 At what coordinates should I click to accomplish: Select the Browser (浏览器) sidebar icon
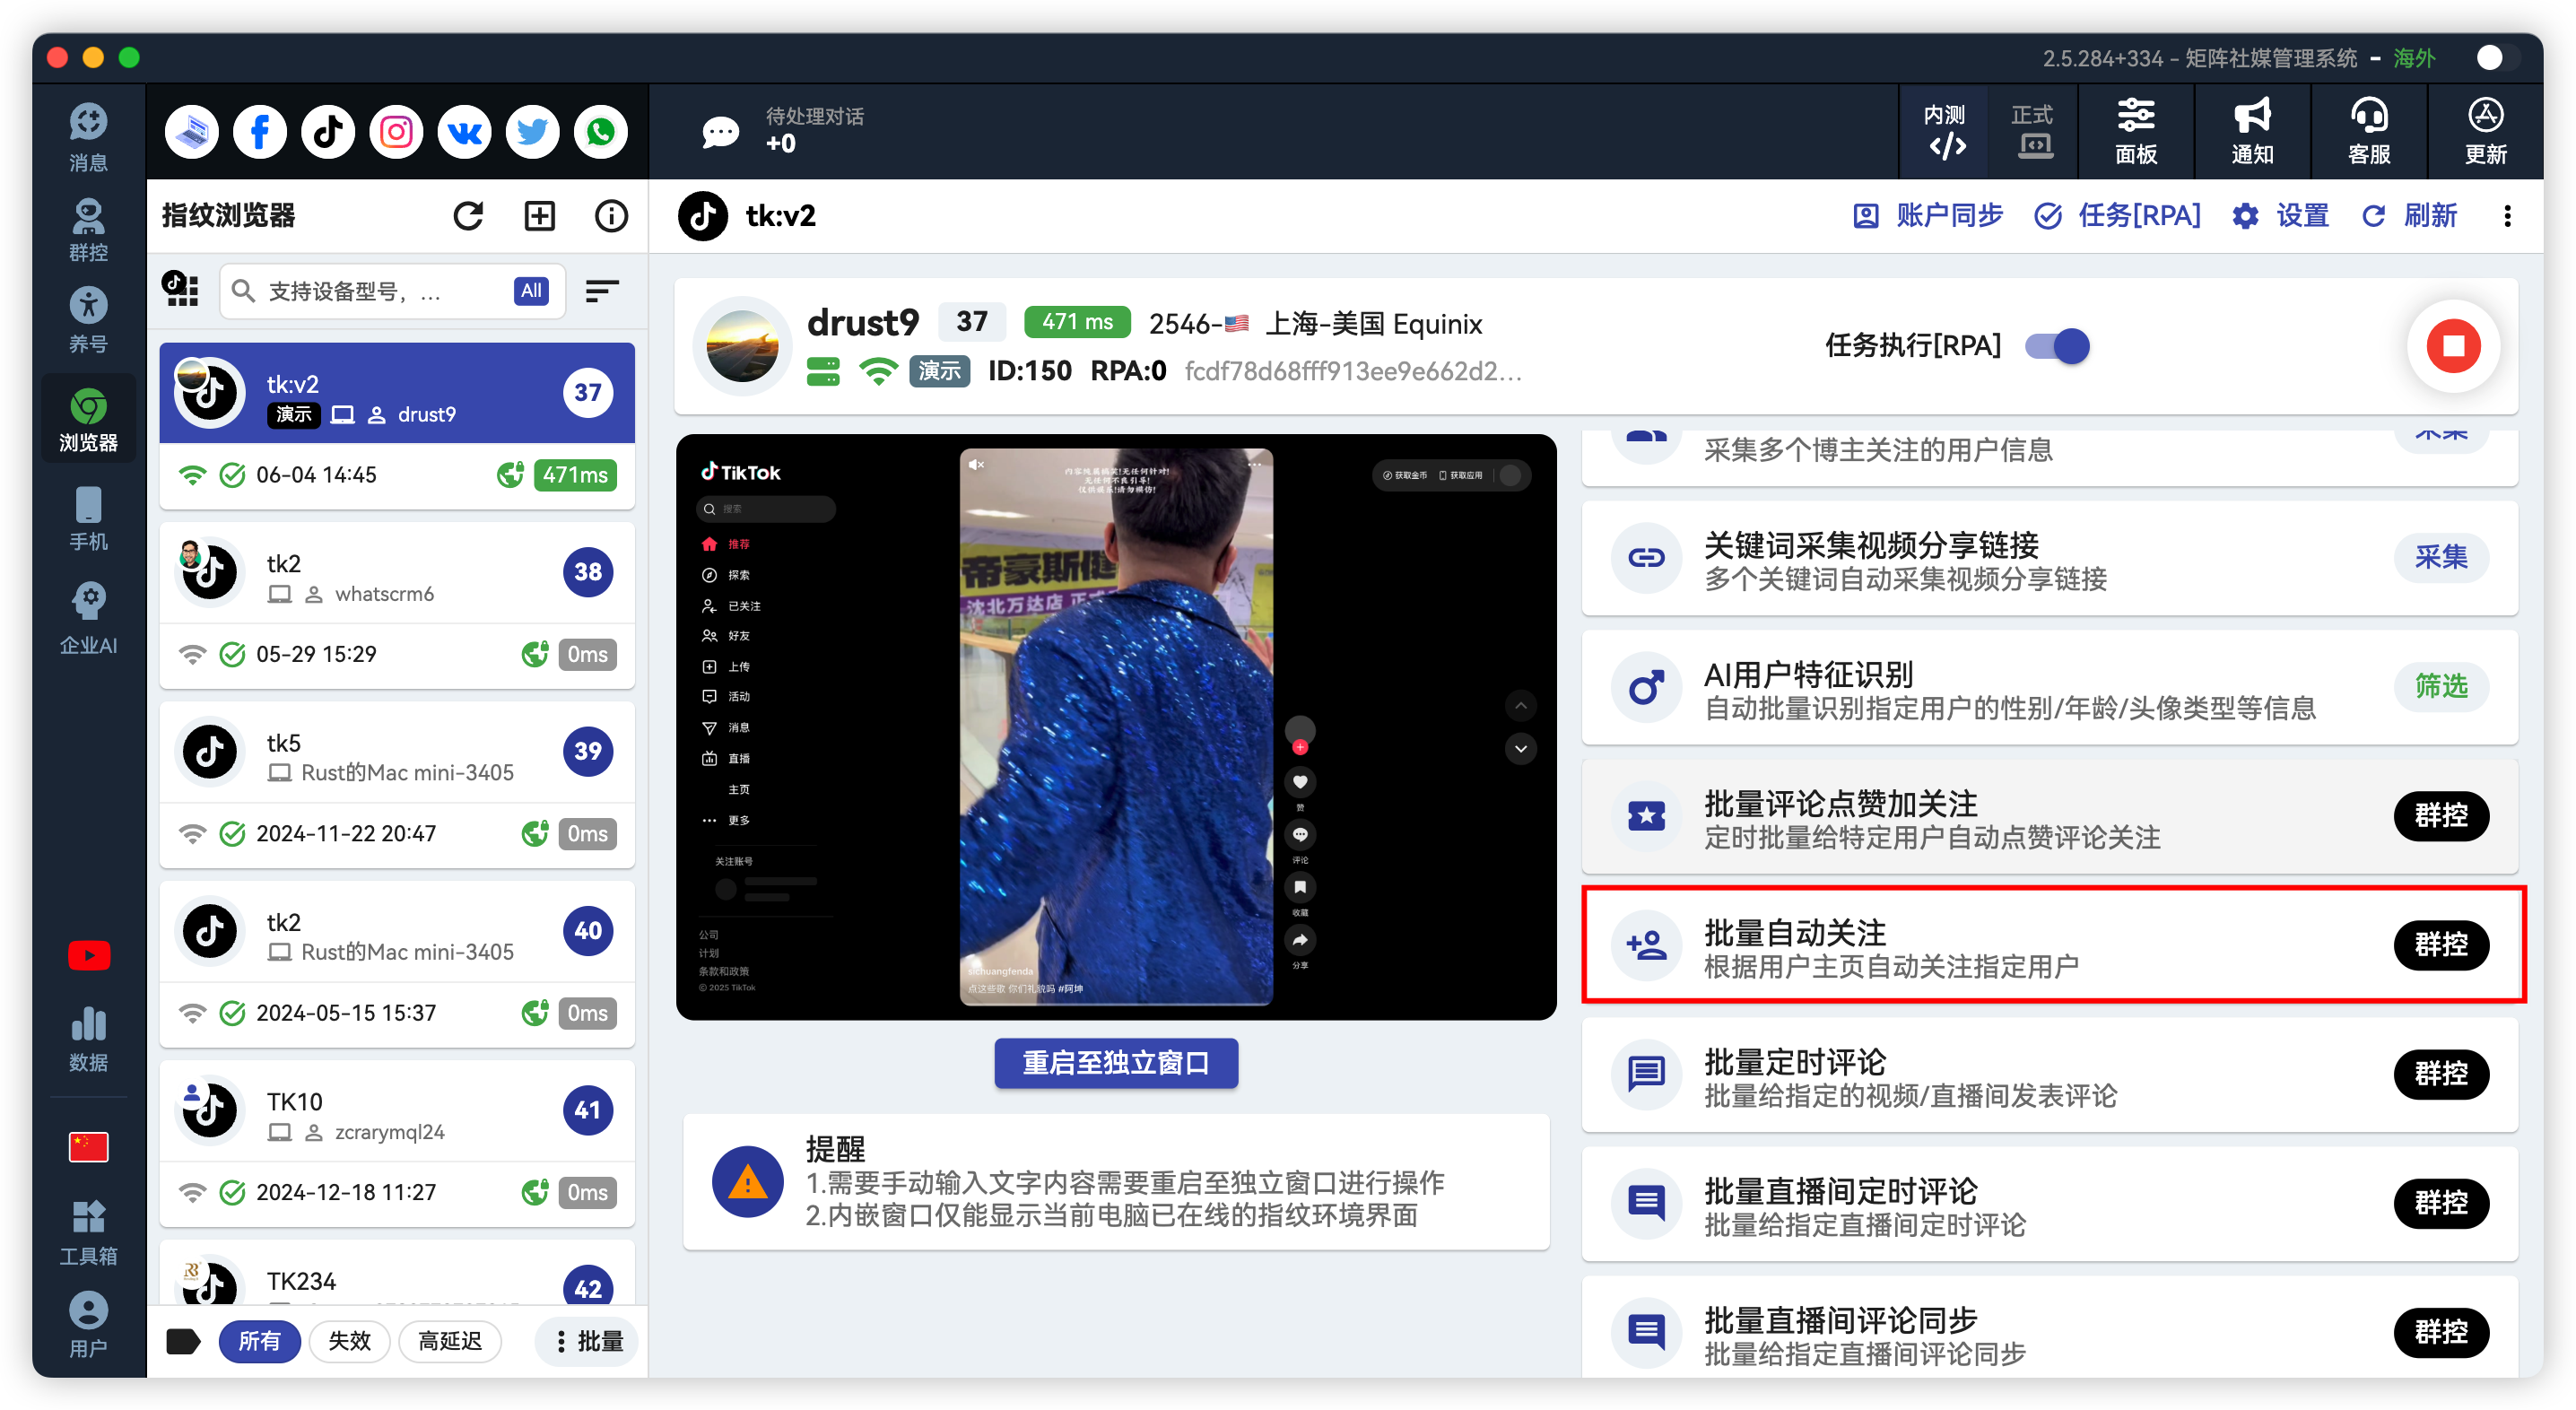(88, 419)
